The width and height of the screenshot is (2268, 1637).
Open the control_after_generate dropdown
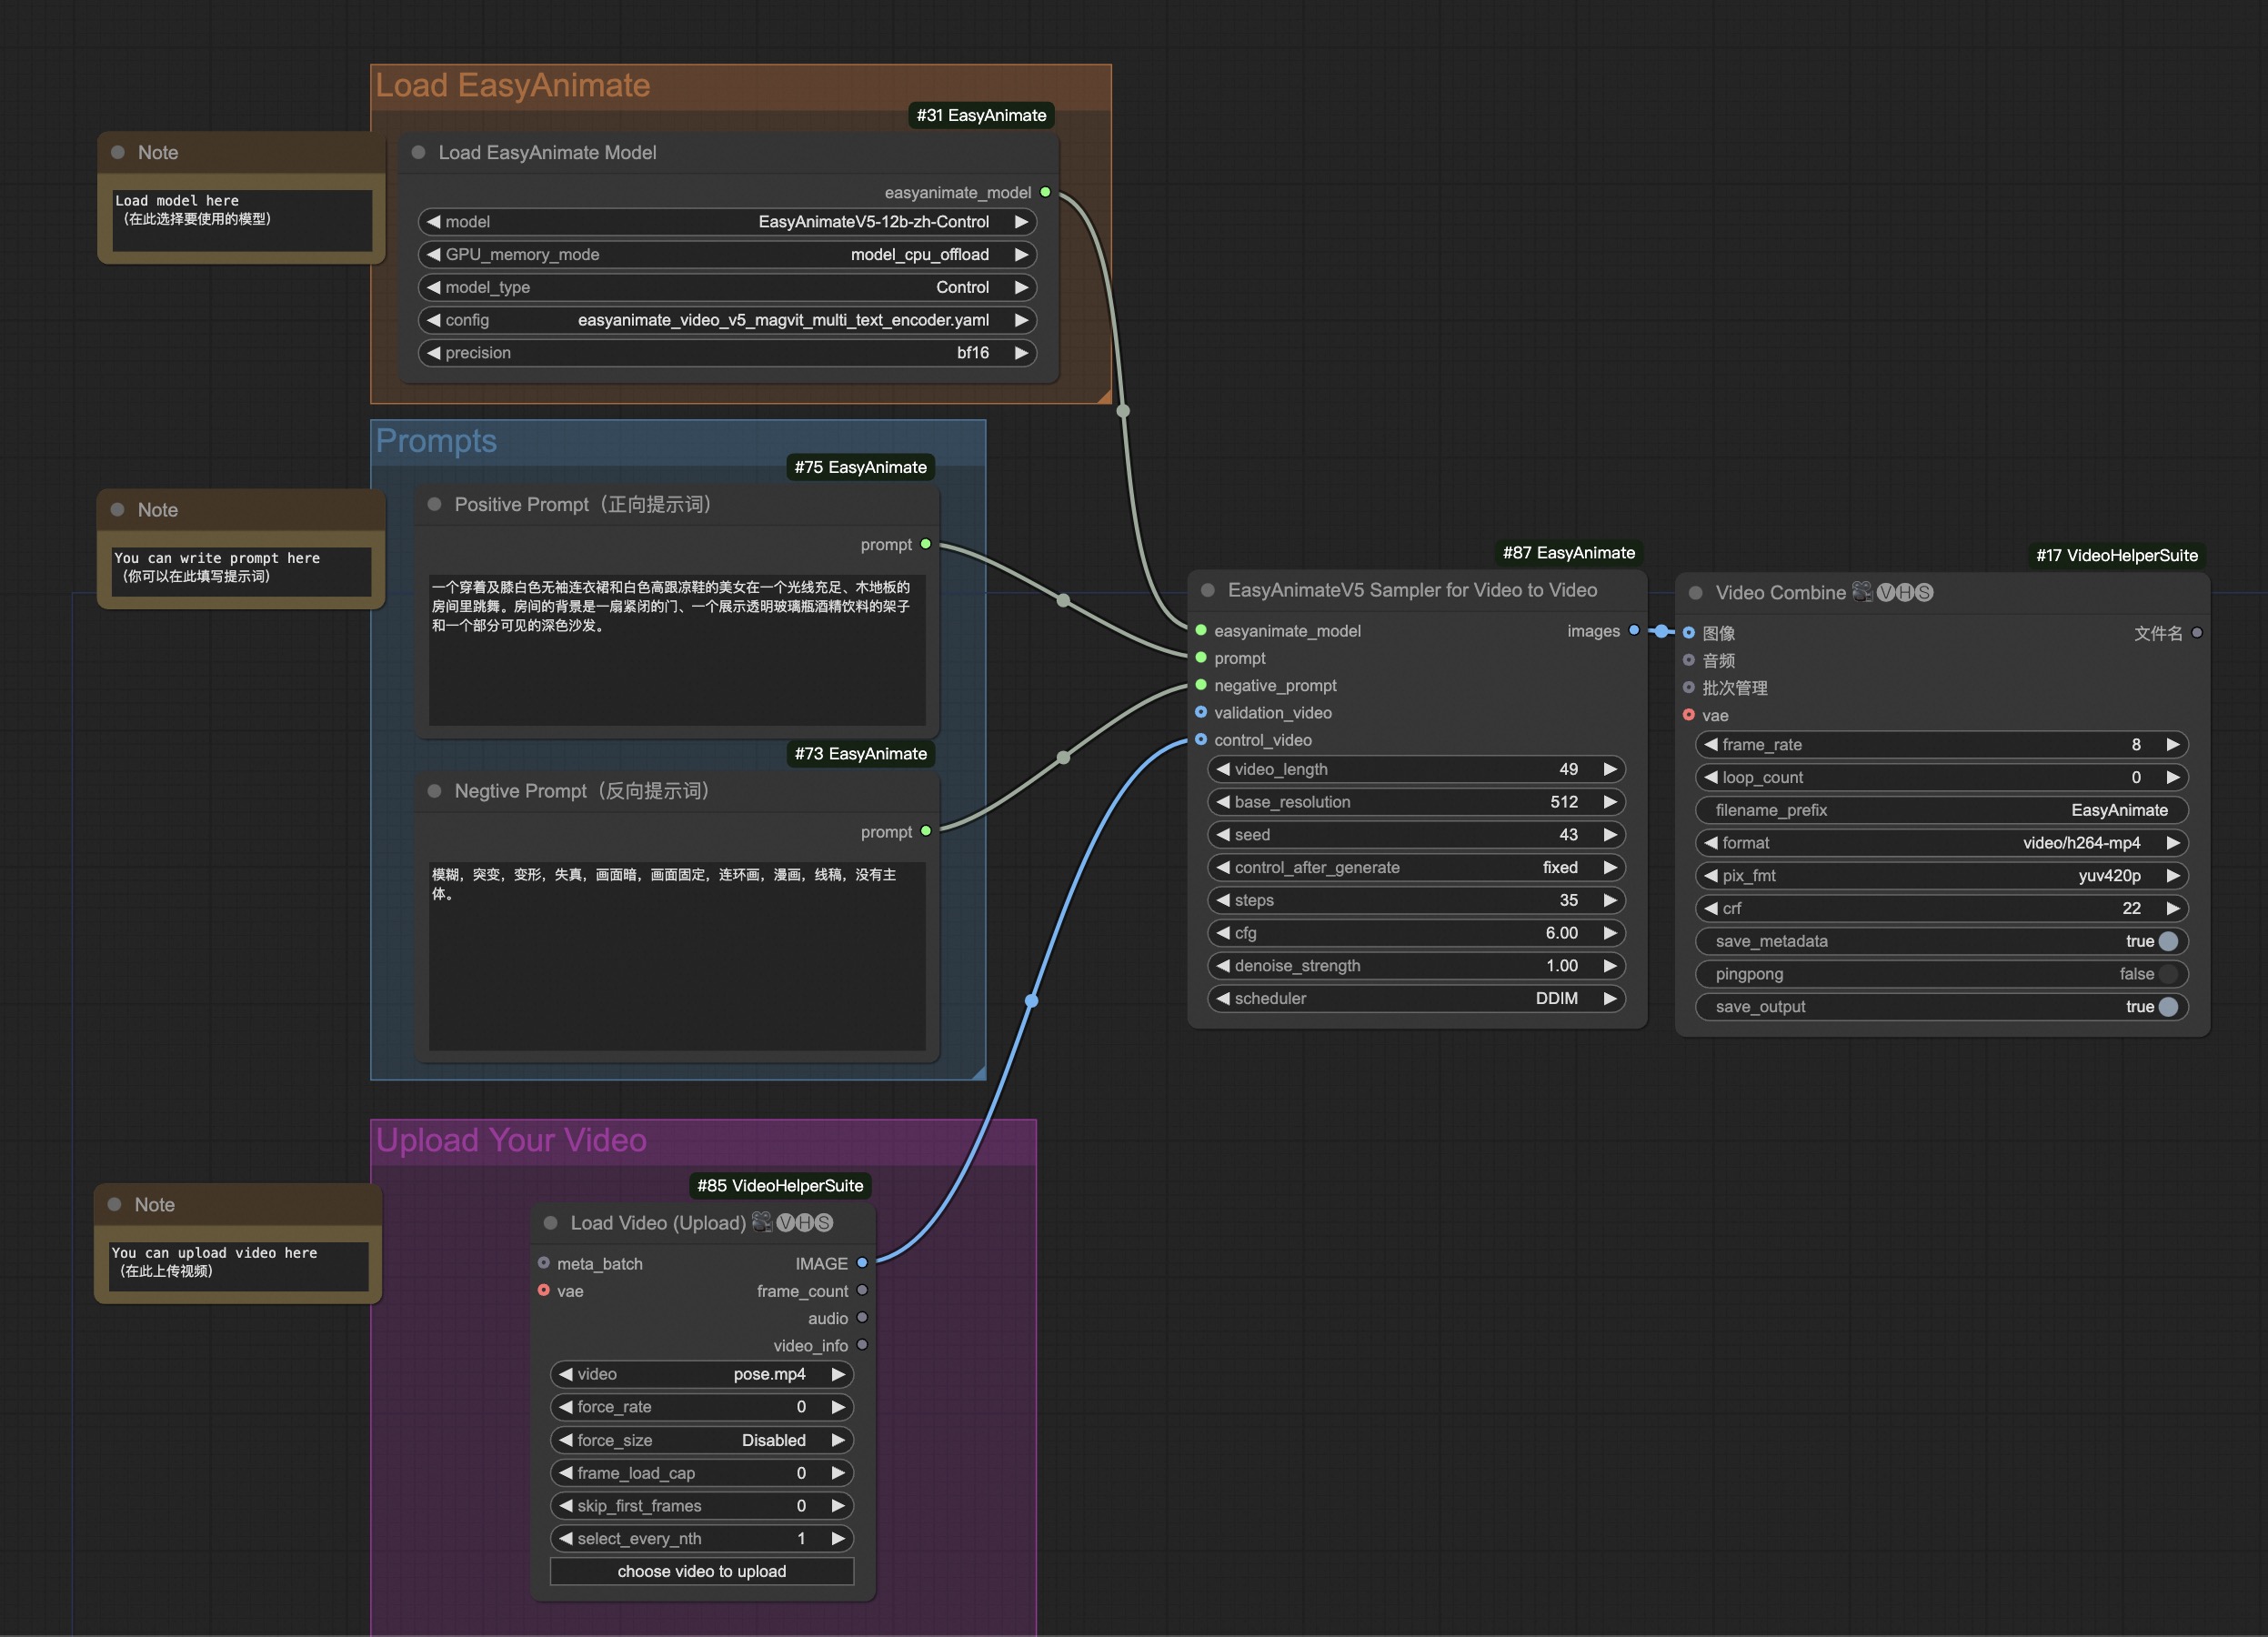[x=1416, y=867]
